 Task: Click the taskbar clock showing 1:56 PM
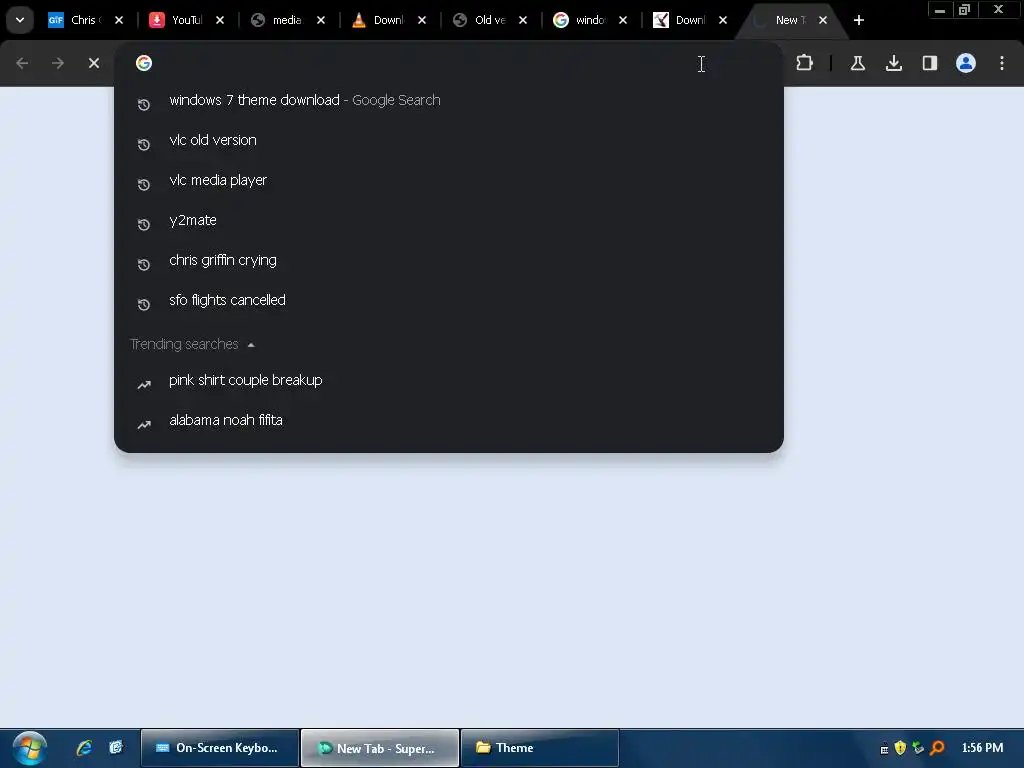click(x=982, y=748)
